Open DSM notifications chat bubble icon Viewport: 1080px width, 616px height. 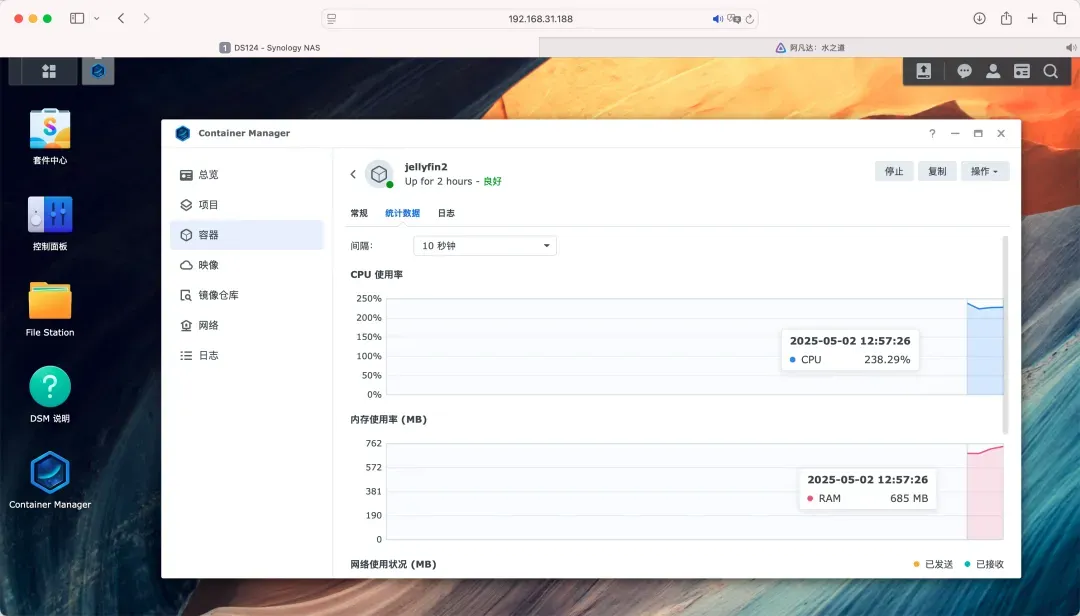click(964, 71)
